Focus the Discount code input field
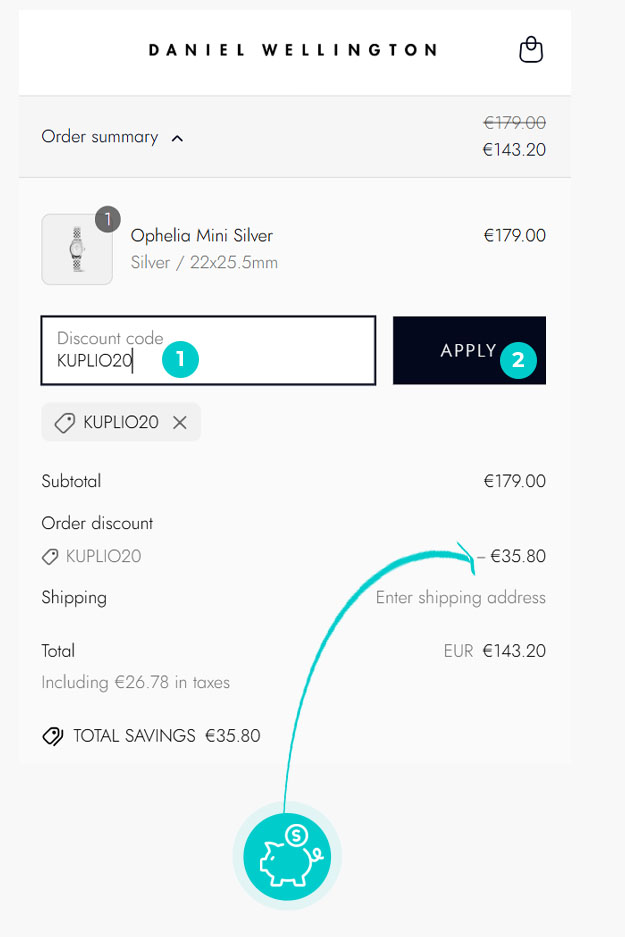 click(208, 351)
